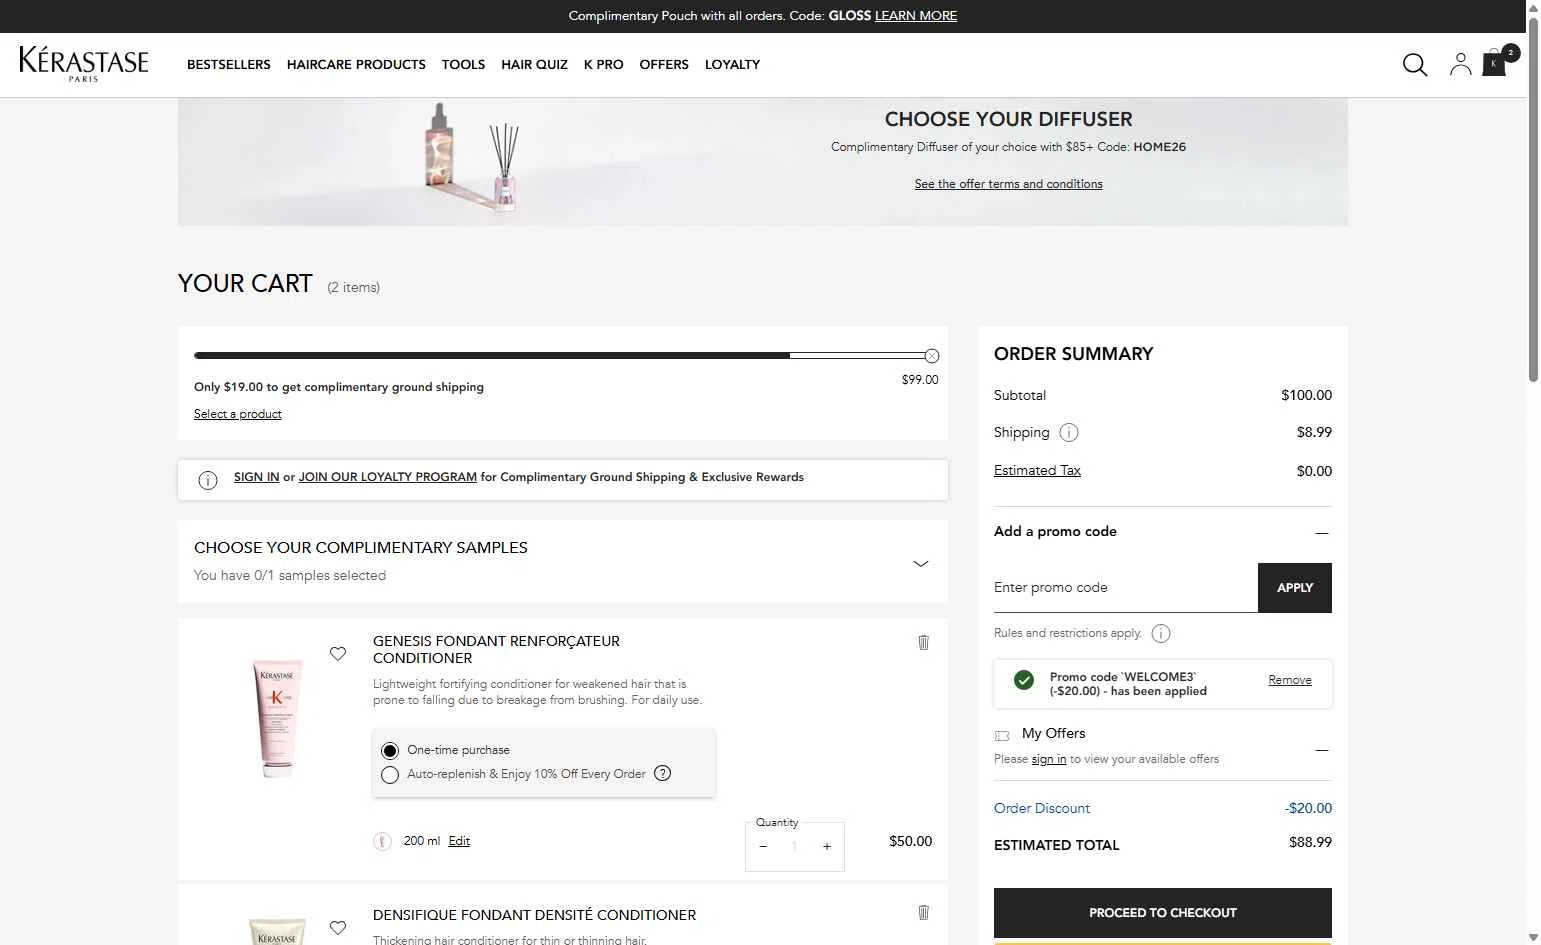
Task: Decrease Genesis conditioner quantity with minus
Action: point(763,847)
